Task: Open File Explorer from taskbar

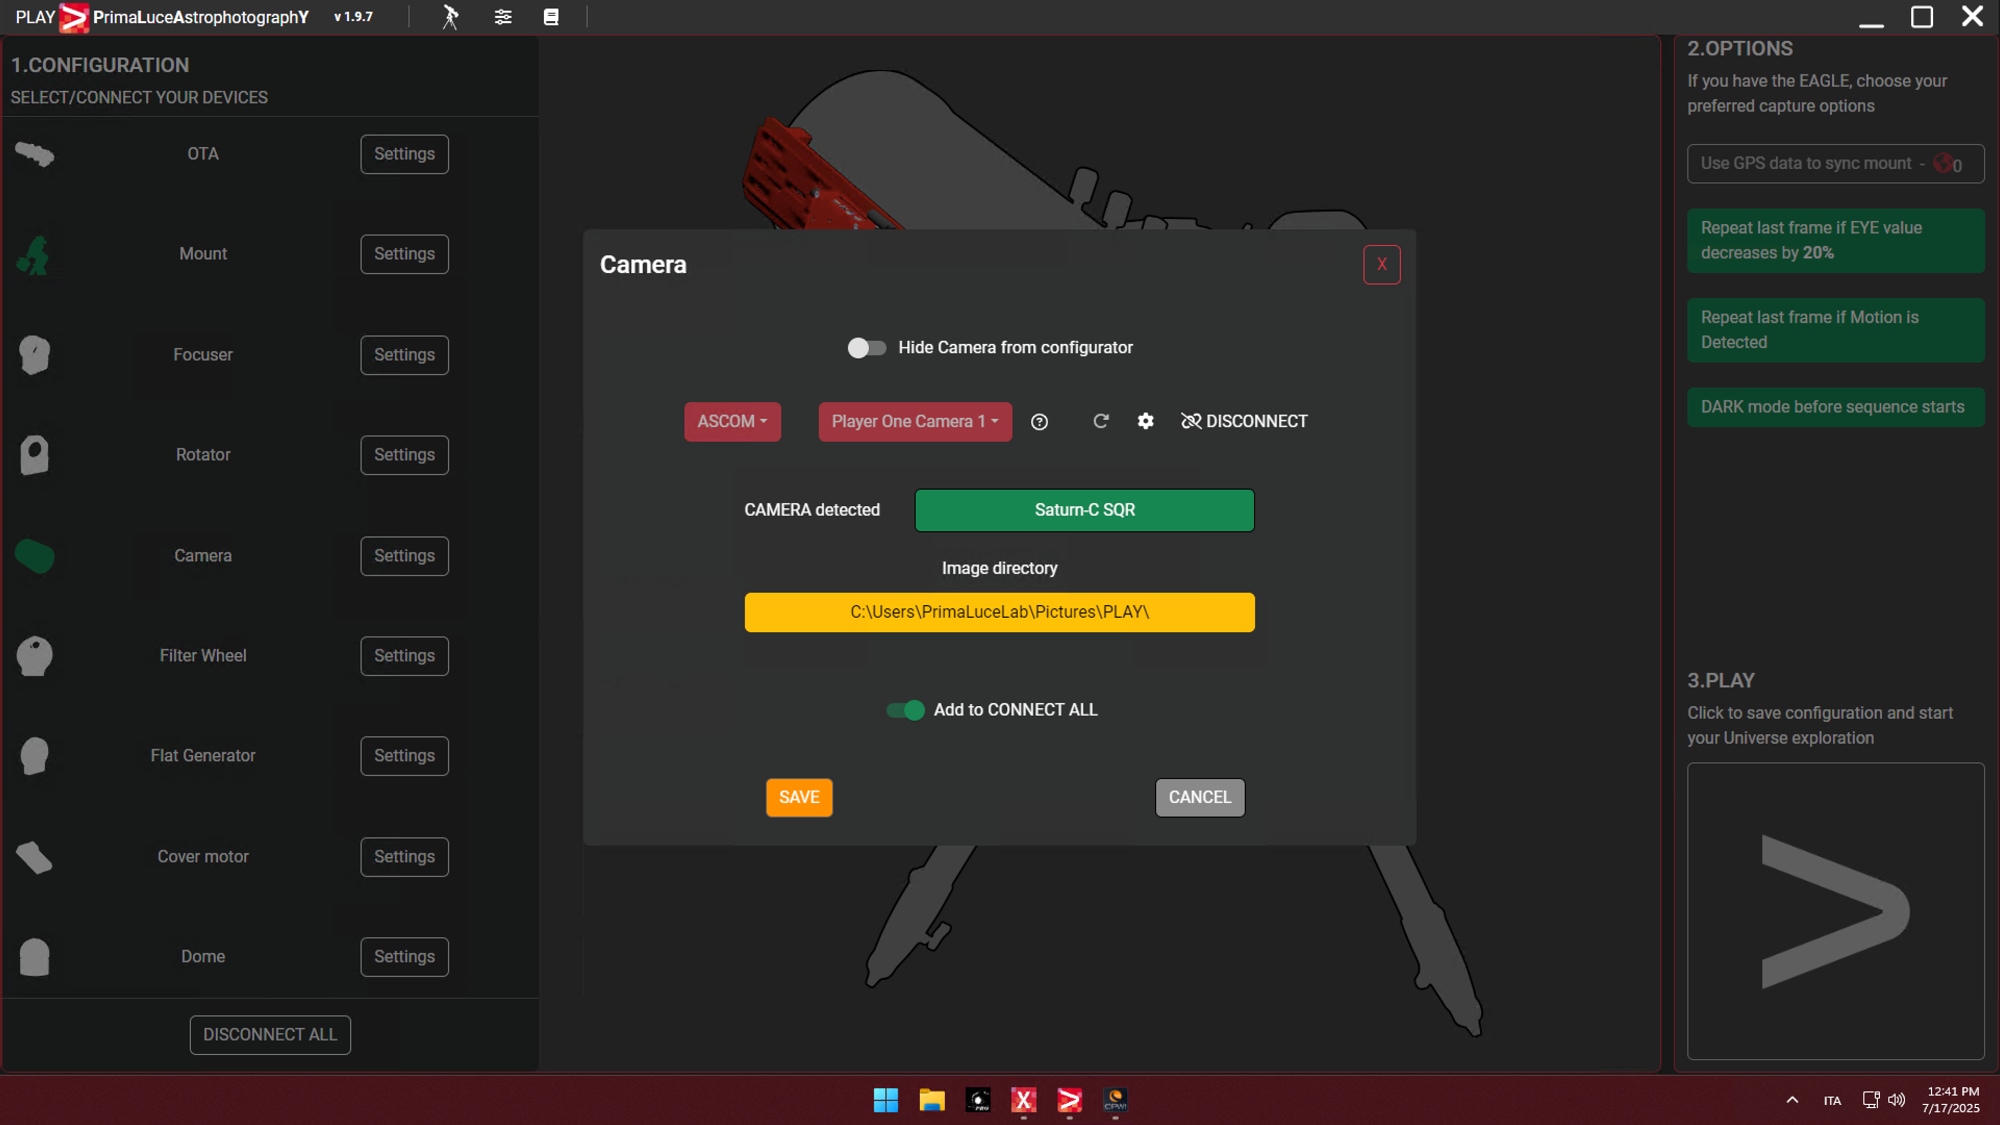Action: [x=932, y=1100]
